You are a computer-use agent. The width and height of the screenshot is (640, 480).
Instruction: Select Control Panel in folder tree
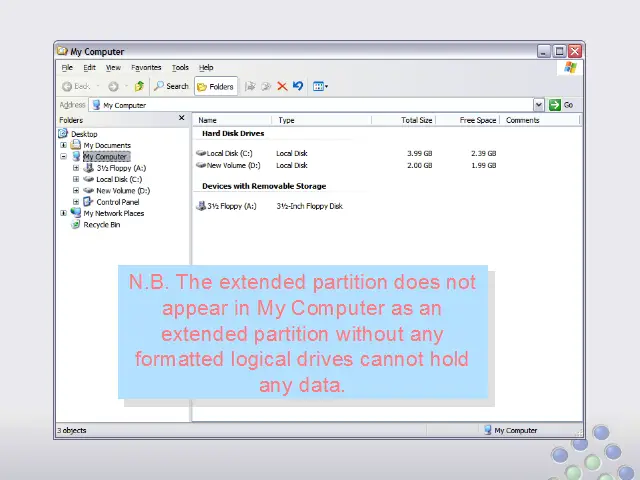pyautogui.click(x=118, y=202)
